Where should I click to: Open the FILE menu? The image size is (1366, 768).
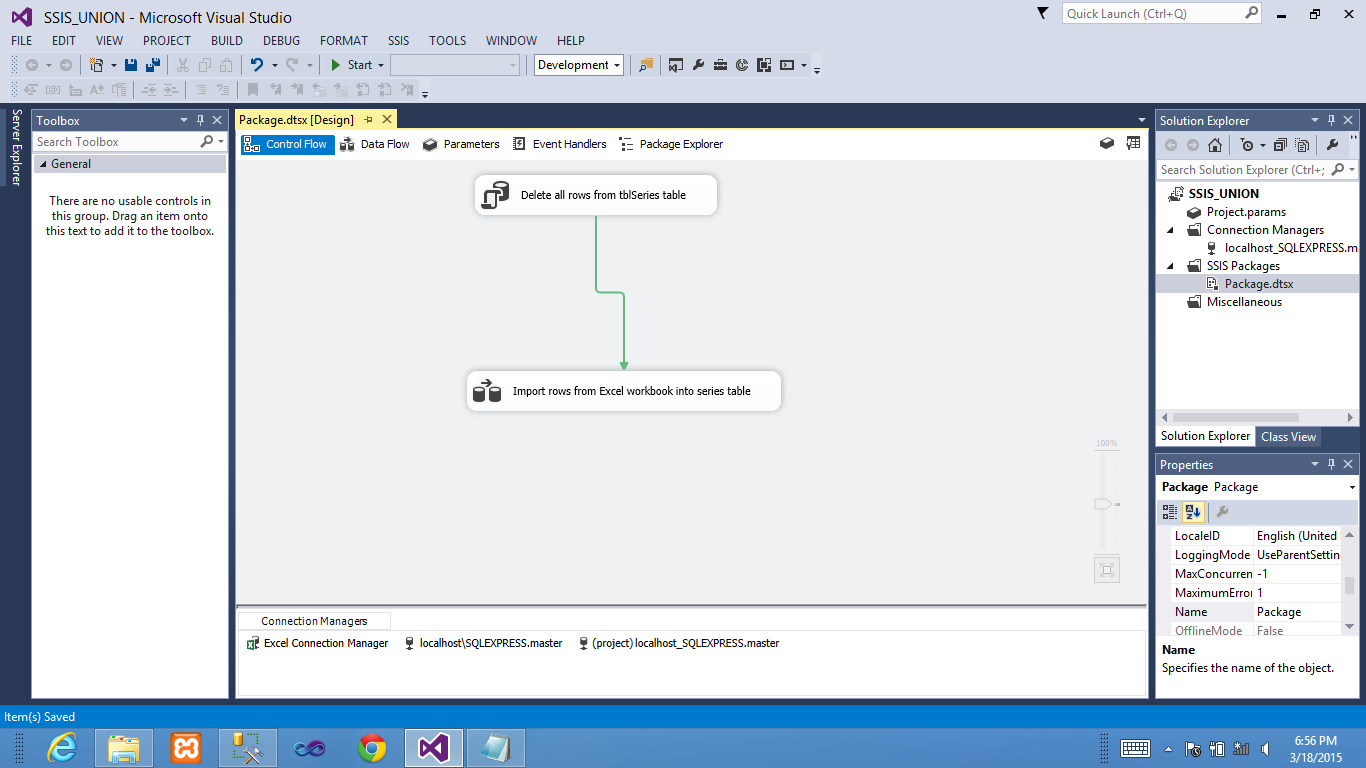(22, 41)
